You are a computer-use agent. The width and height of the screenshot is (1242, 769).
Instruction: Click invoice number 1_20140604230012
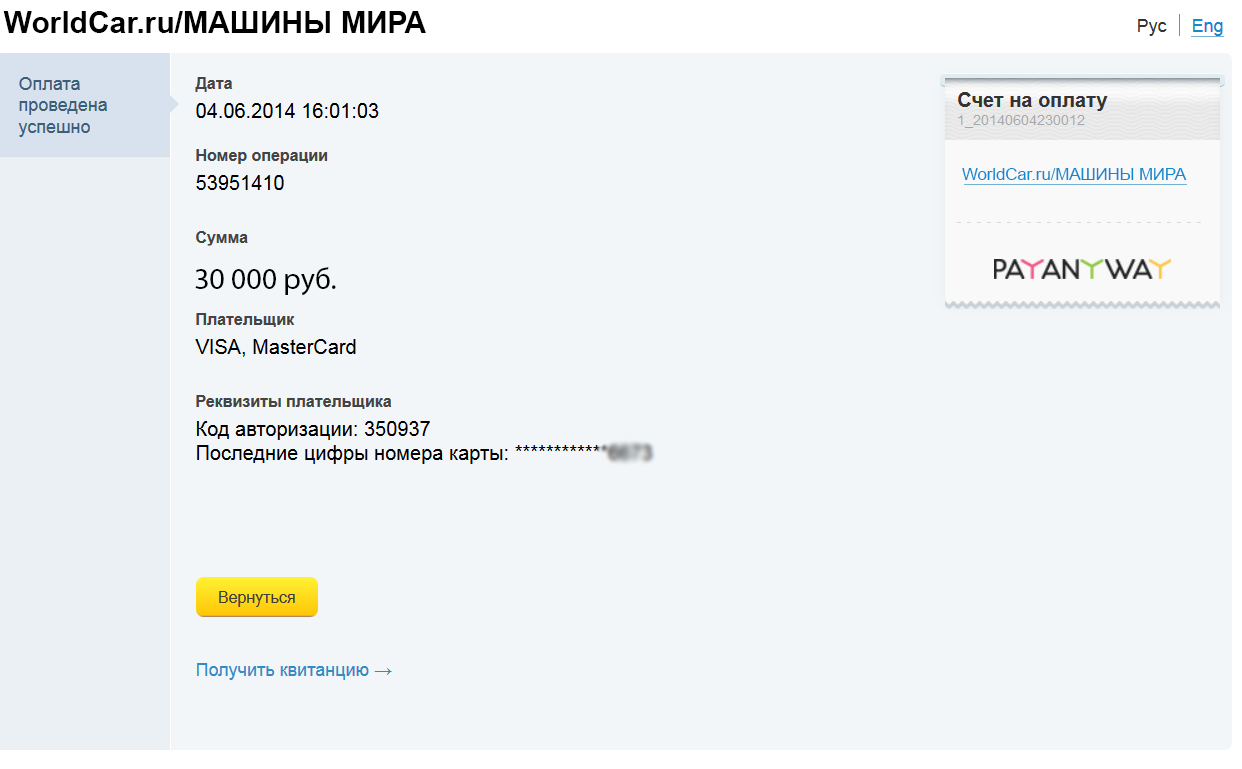[1021, 120]
